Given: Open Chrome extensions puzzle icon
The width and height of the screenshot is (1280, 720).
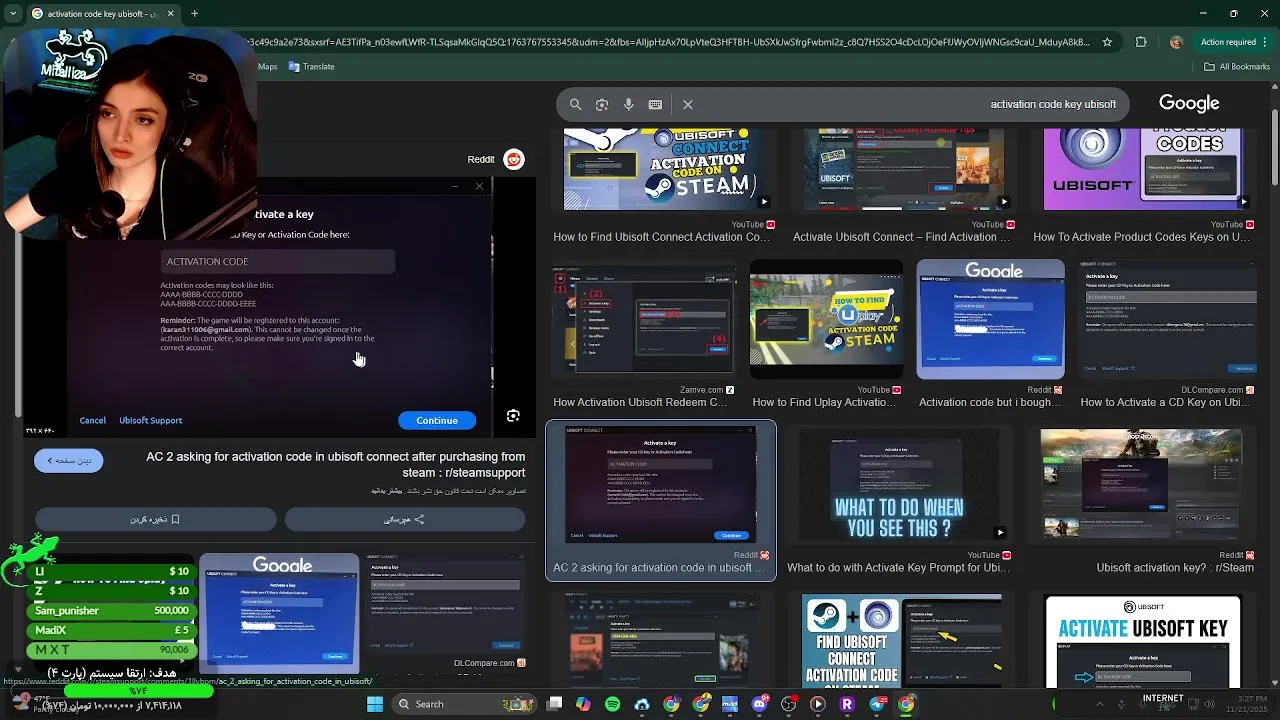Looking at the screenshot, I should pyautogui.click(x=1141, y=42).
